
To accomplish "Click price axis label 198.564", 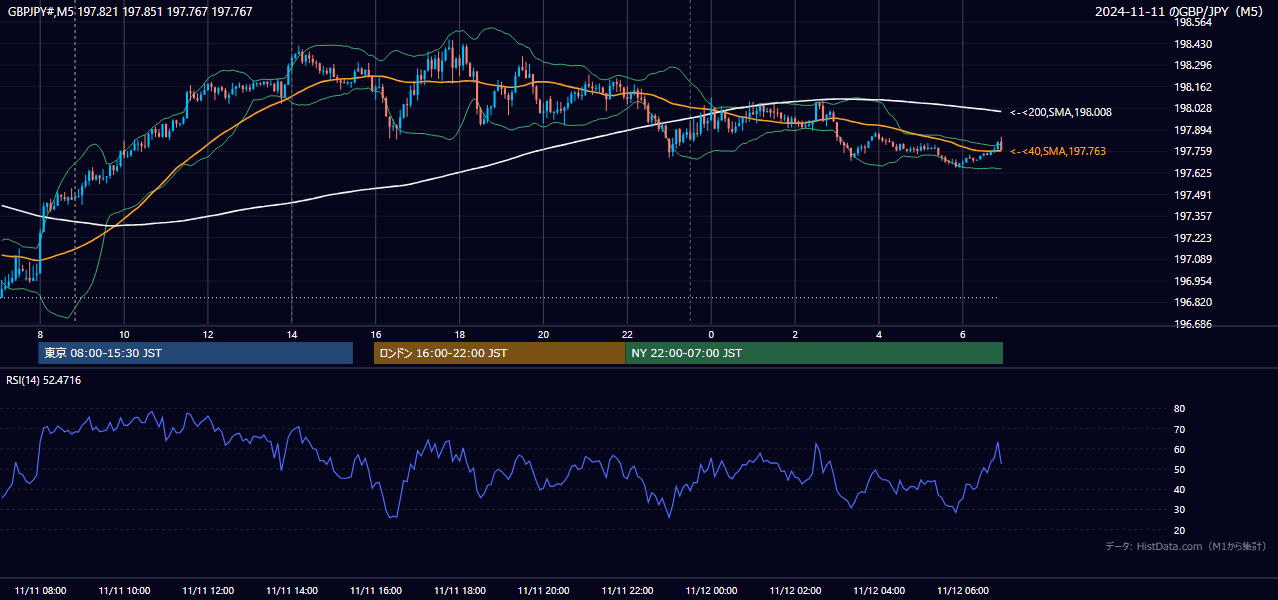I will coord(1193,22).
